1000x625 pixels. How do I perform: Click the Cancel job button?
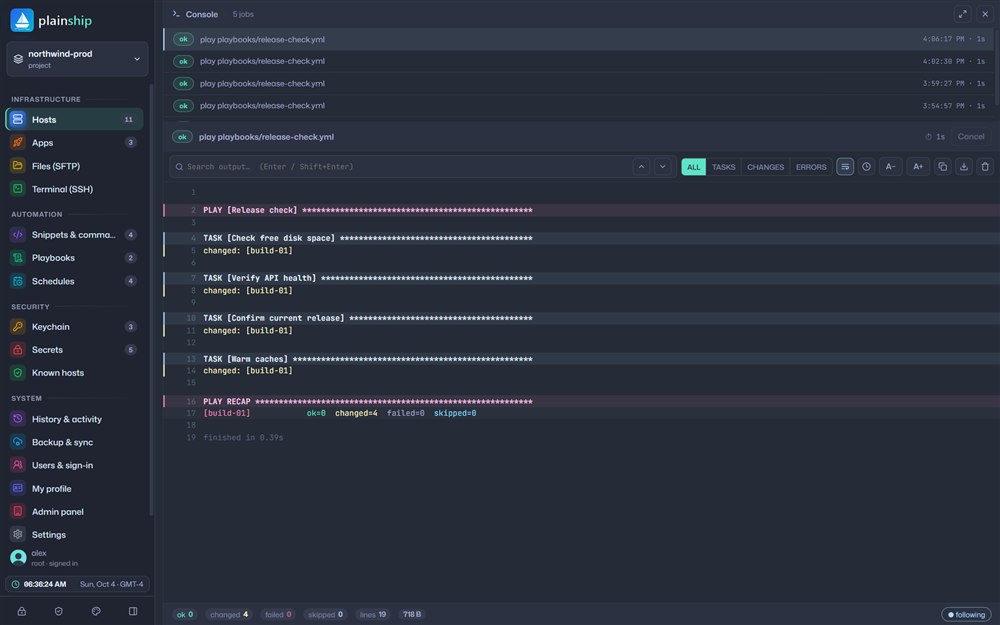coord(971,136)
